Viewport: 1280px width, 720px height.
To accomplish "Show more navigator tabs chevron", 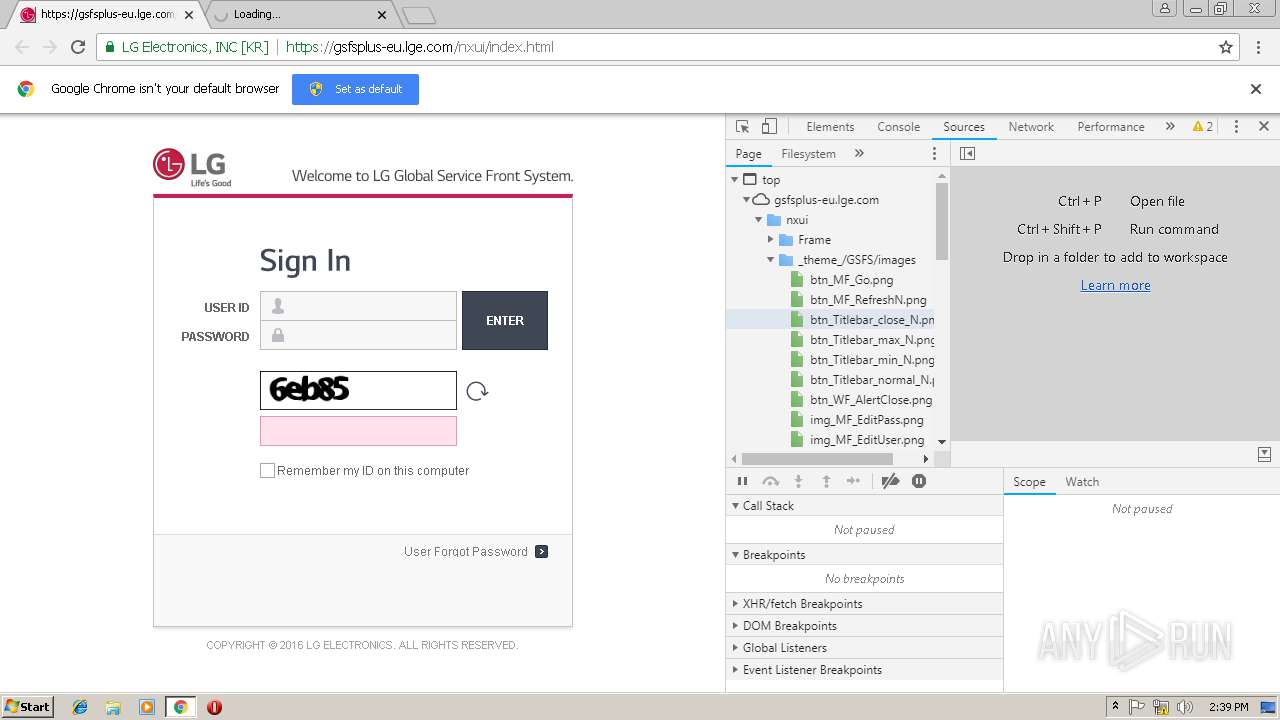I will (x=859, y=153).
